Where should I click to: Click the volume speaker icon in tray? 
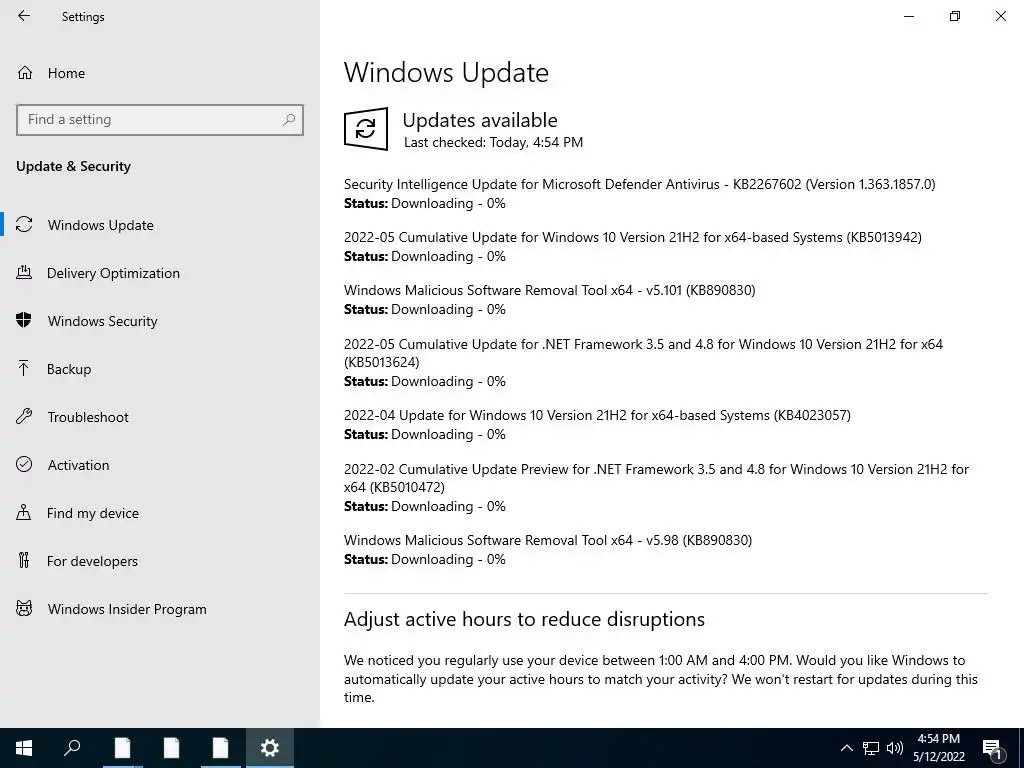[x=895, y=748]
